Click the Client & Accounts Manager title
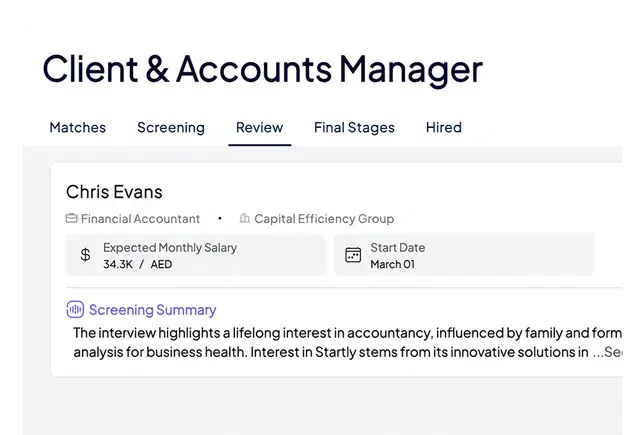 (x=263, y=69)
